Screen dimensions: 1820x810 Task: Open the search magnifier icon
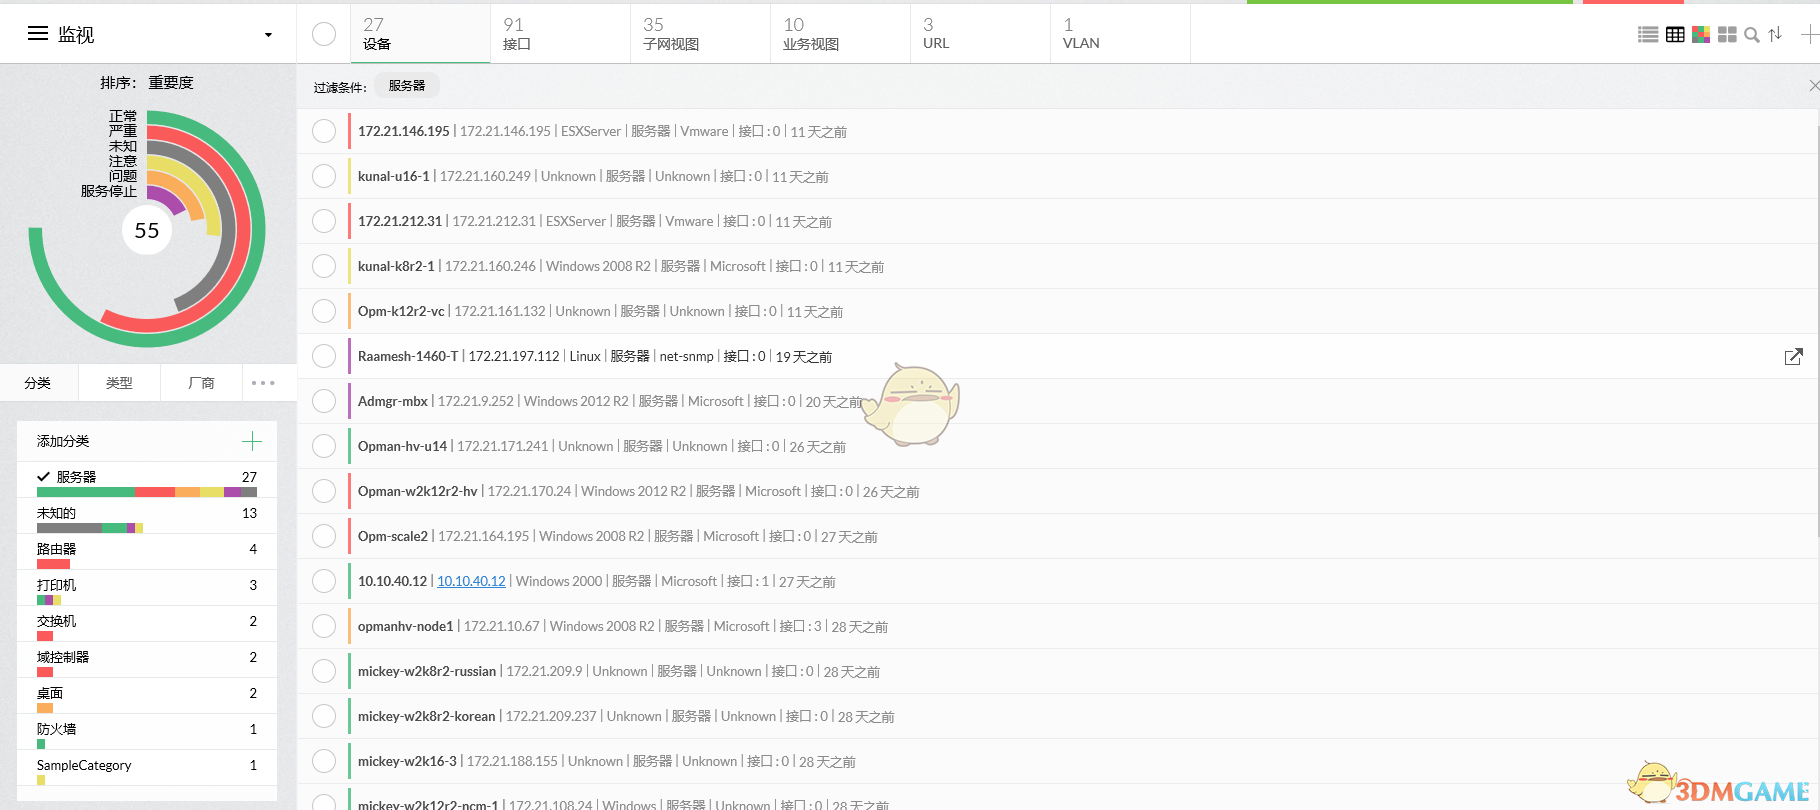tap(1752, 35)
